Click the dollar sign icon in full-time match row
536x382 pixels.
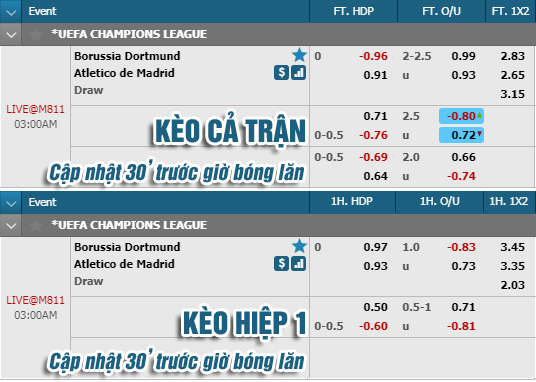point(281,73)
